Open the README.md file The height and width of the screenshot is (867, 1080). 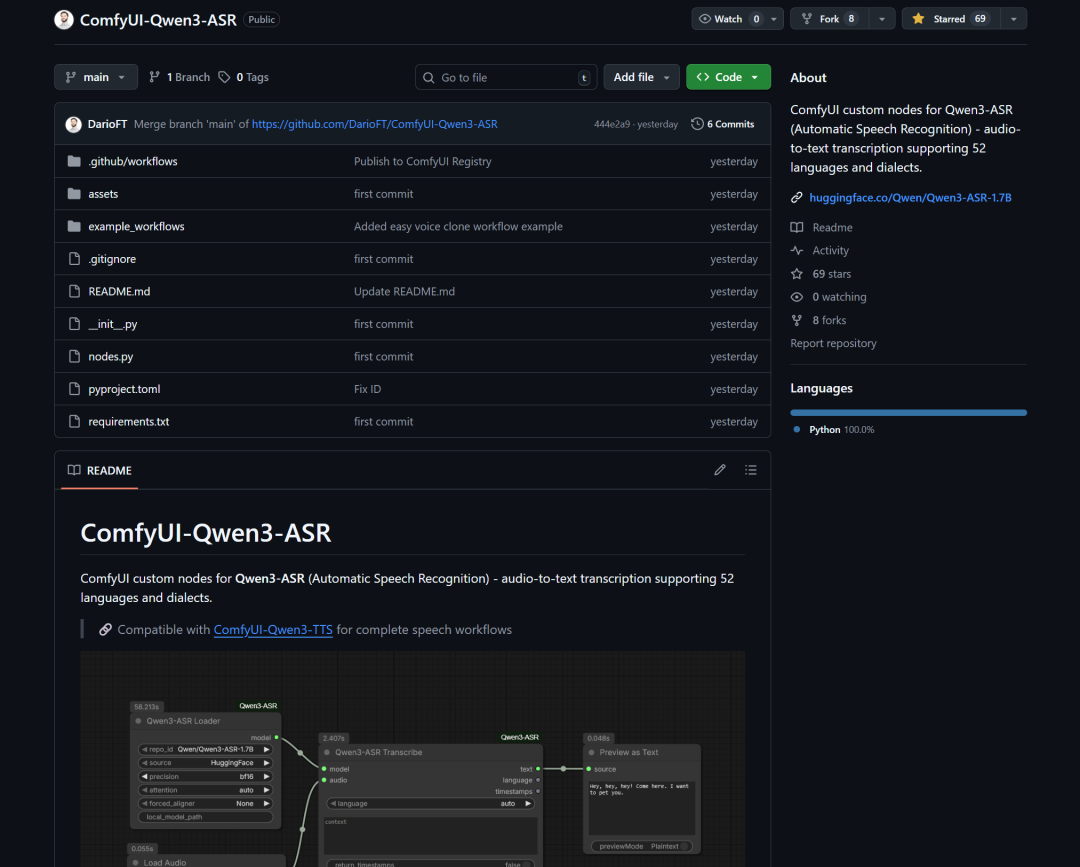(119, 291)
